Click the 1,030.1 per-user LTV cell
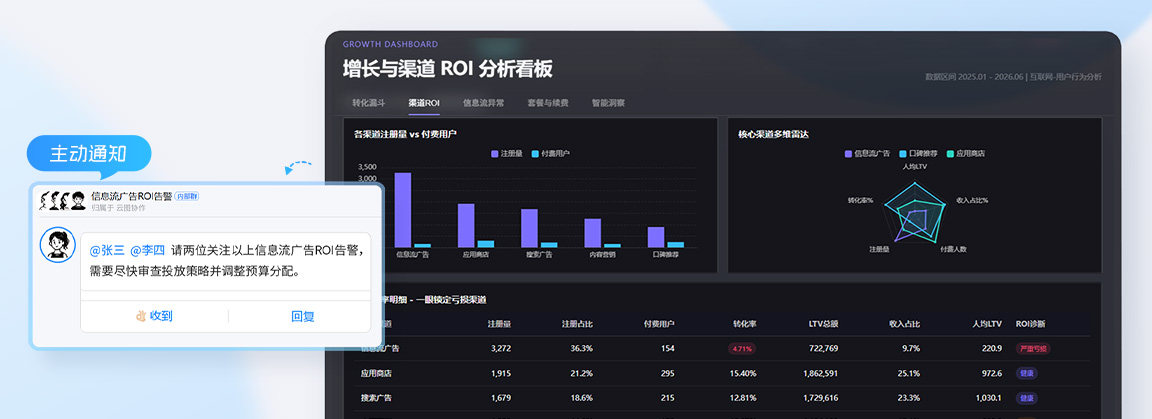 point(990,398)
